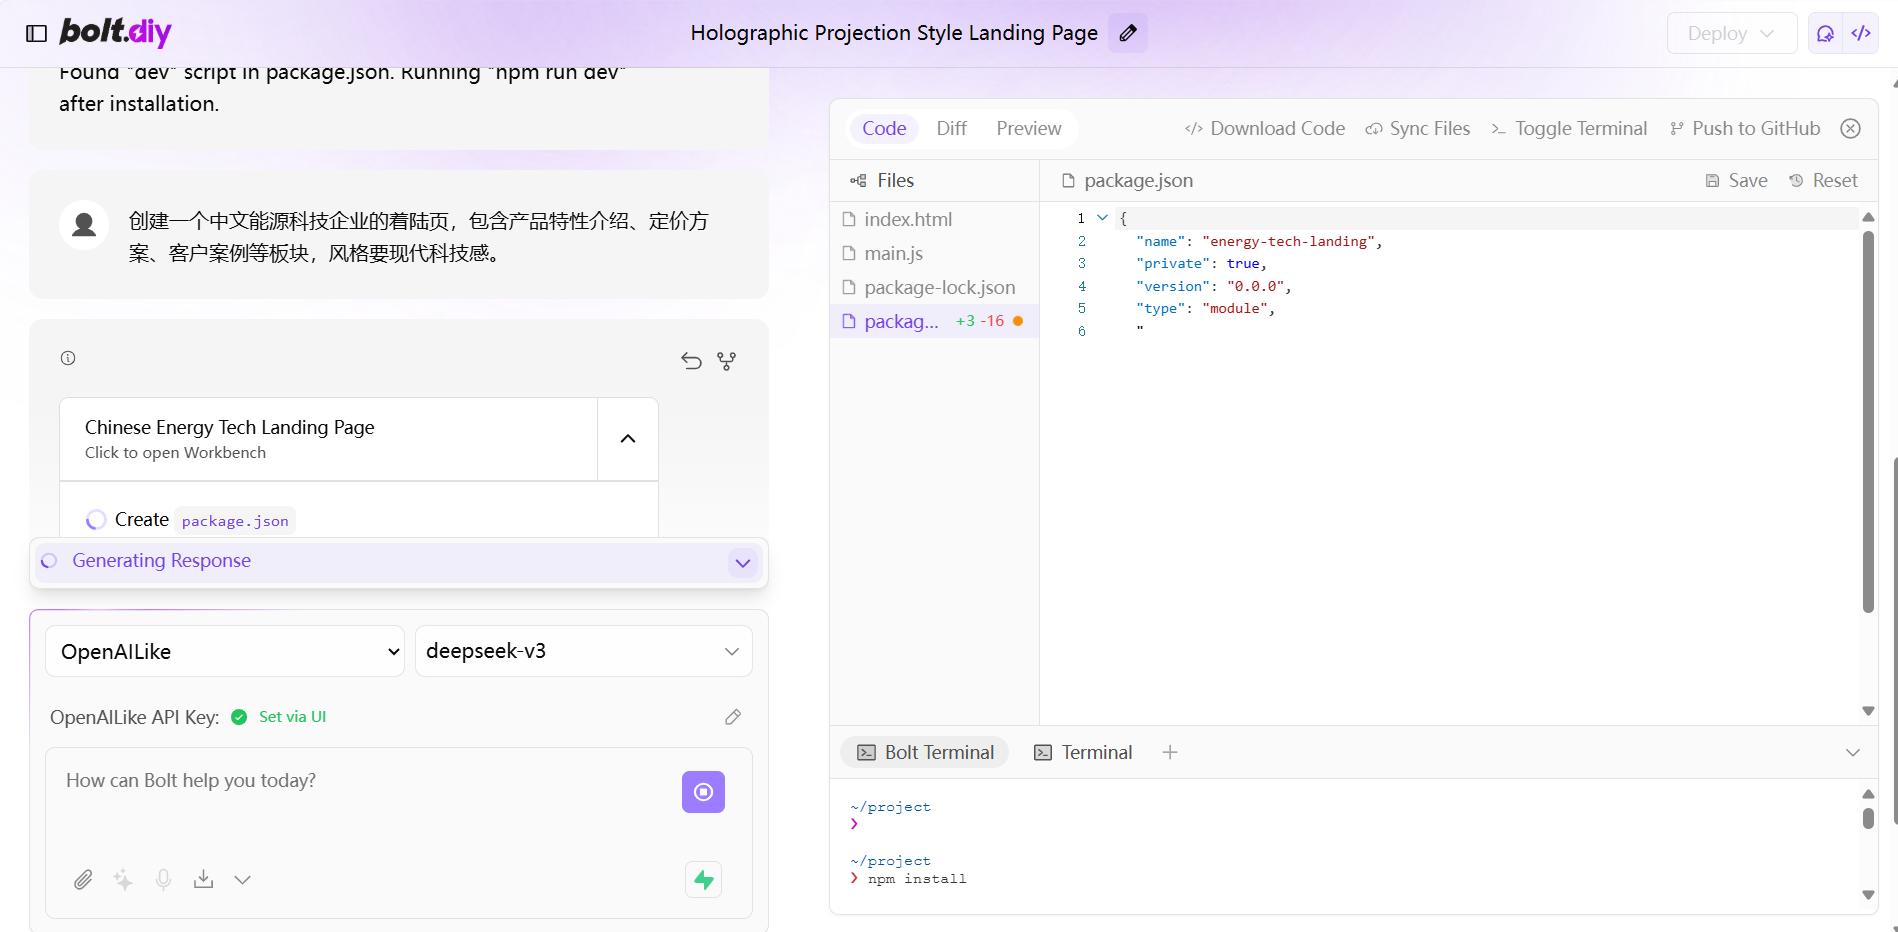Click the "energy-tech-landing" string in line 2
This screenshot has height=932, width=1898.
[x=1288, y=241]
